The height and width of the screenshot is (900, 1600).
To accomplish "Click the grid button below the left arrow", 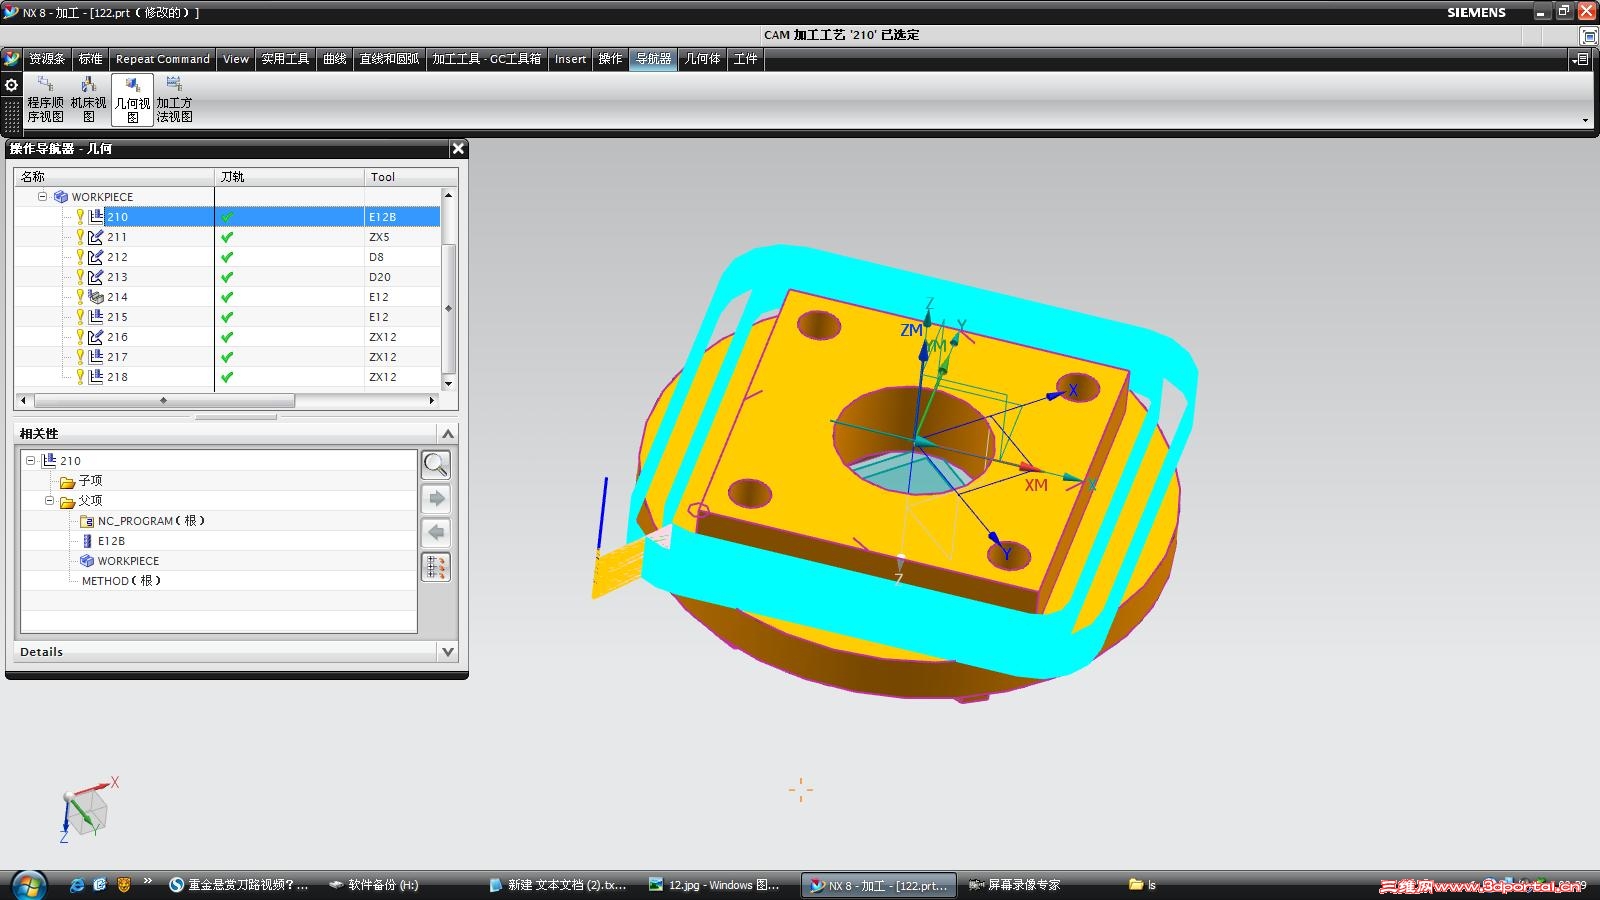I will pos(436,567).
